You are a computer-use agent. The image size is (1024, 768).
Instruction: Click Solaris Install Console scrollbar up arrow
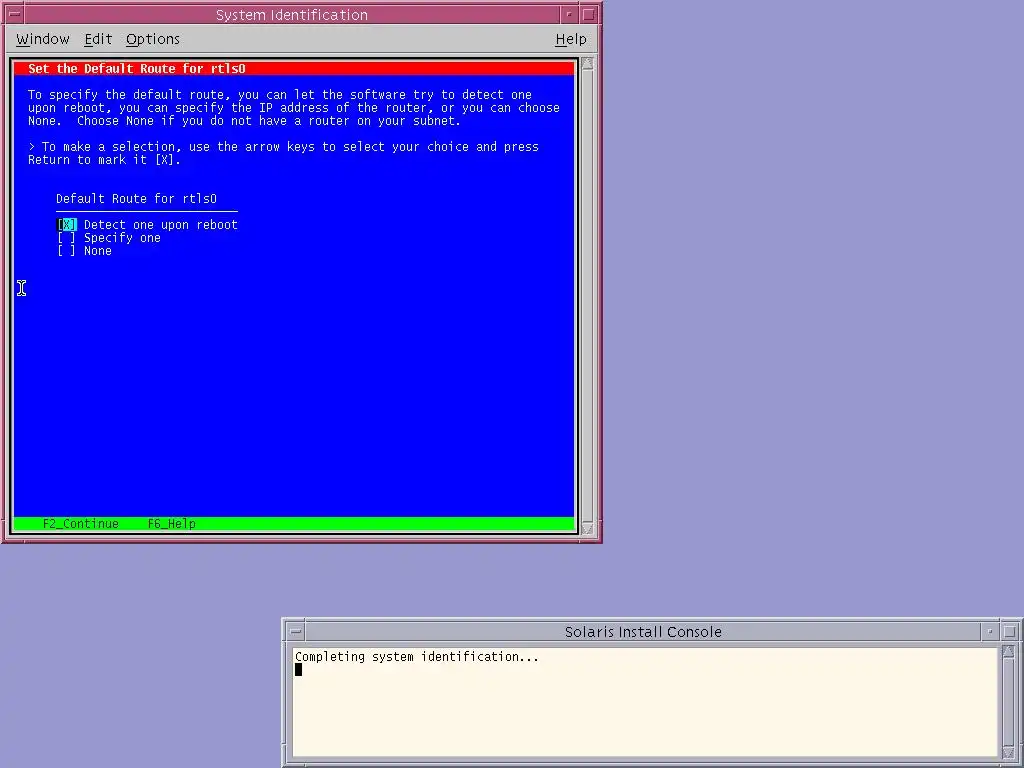coord(1008,652)
